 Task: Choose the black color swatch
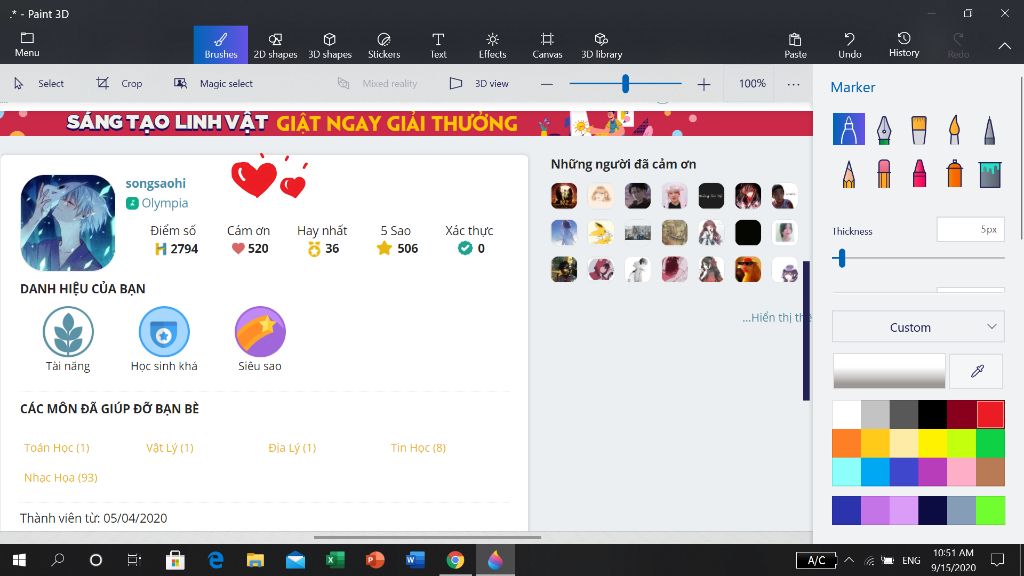[x=932, y=414]
